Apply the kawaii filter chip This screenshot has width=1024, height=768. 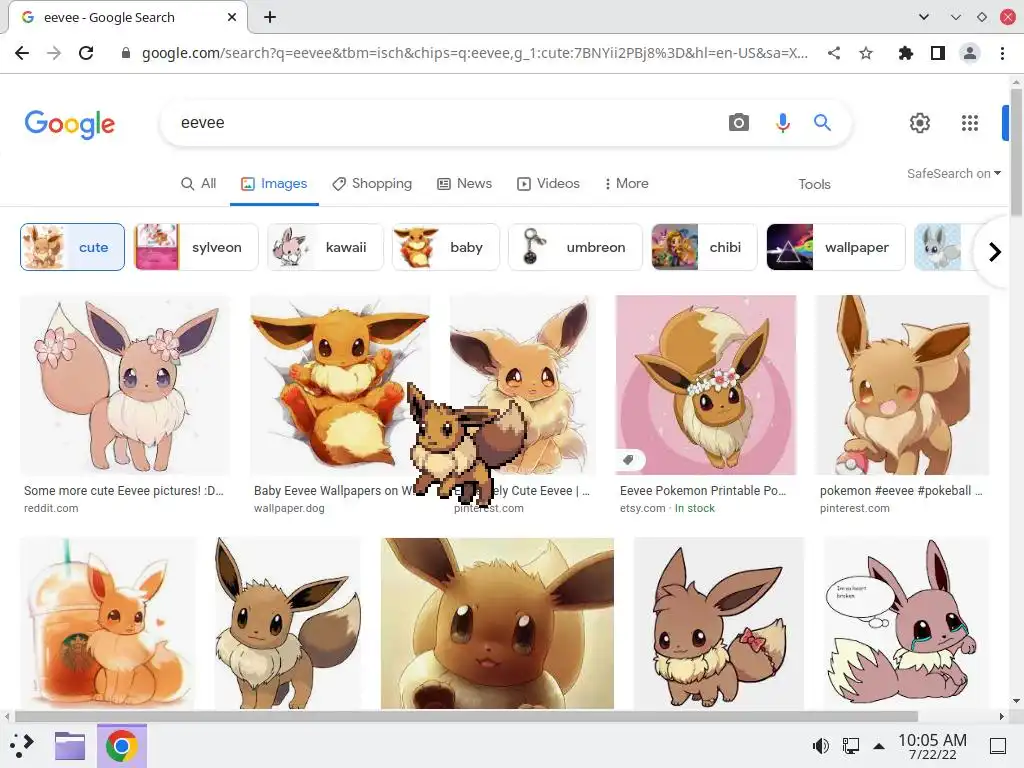click(x=325, y=247)
